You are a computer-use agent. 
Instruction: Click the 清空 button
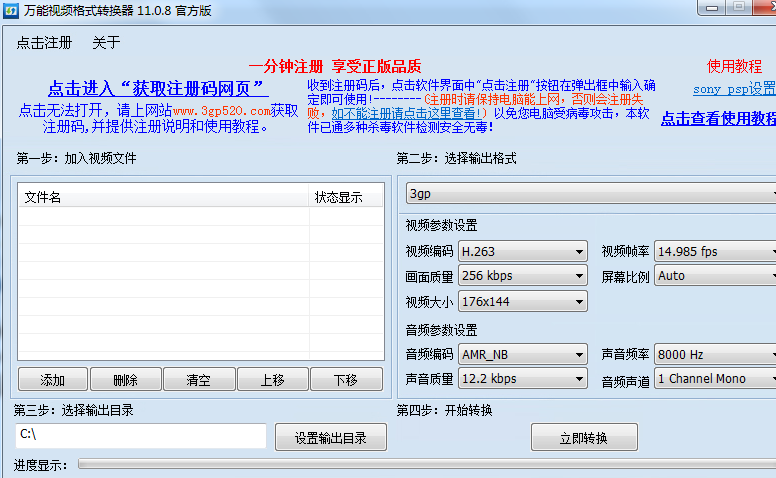[x=198, y=380]
